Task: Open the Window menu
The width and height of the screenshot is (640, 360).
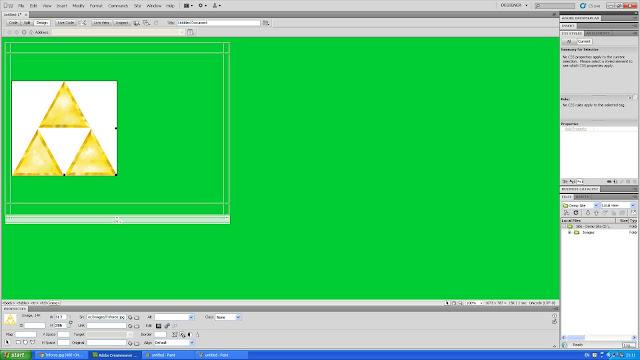Action: pyautogui.click(x=154, y=6)
